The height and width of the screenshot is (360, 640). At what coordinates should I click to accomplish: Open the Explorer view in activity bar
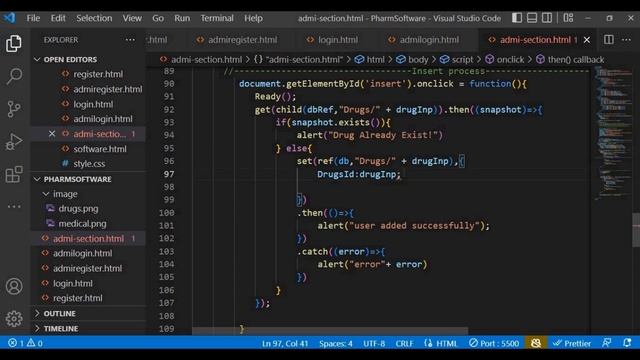[x=14, y=43]
